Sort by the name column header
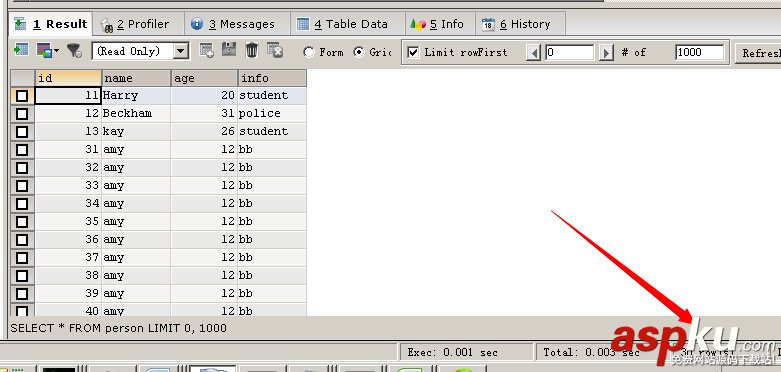The width and height of the screenshot is (781, 372). [x=136, y=78]
